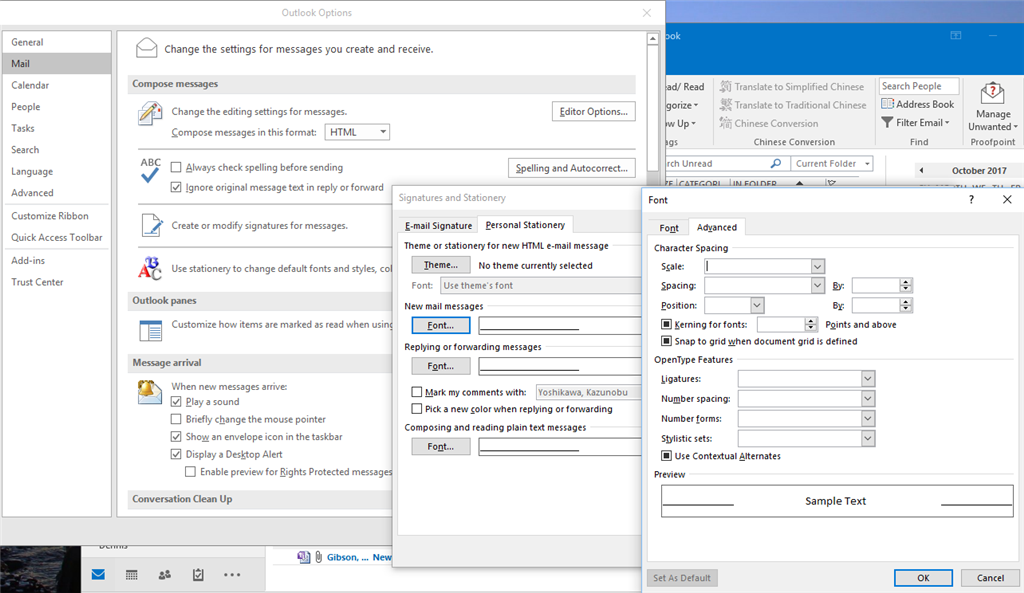The width and height of the screenshot is (1024, 593).
Task: Click Editor Options button
Action: coord(593,112)
